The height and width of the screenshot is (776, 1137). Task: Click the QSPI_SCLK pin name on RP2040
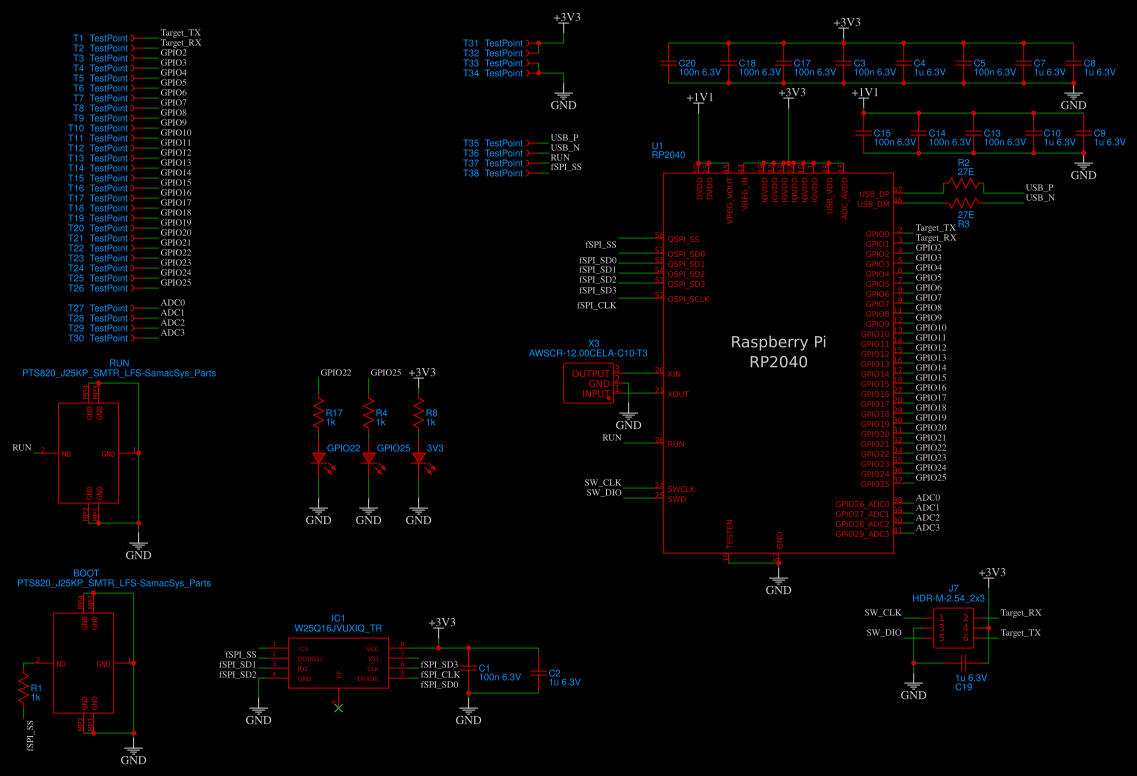(688, 299)
